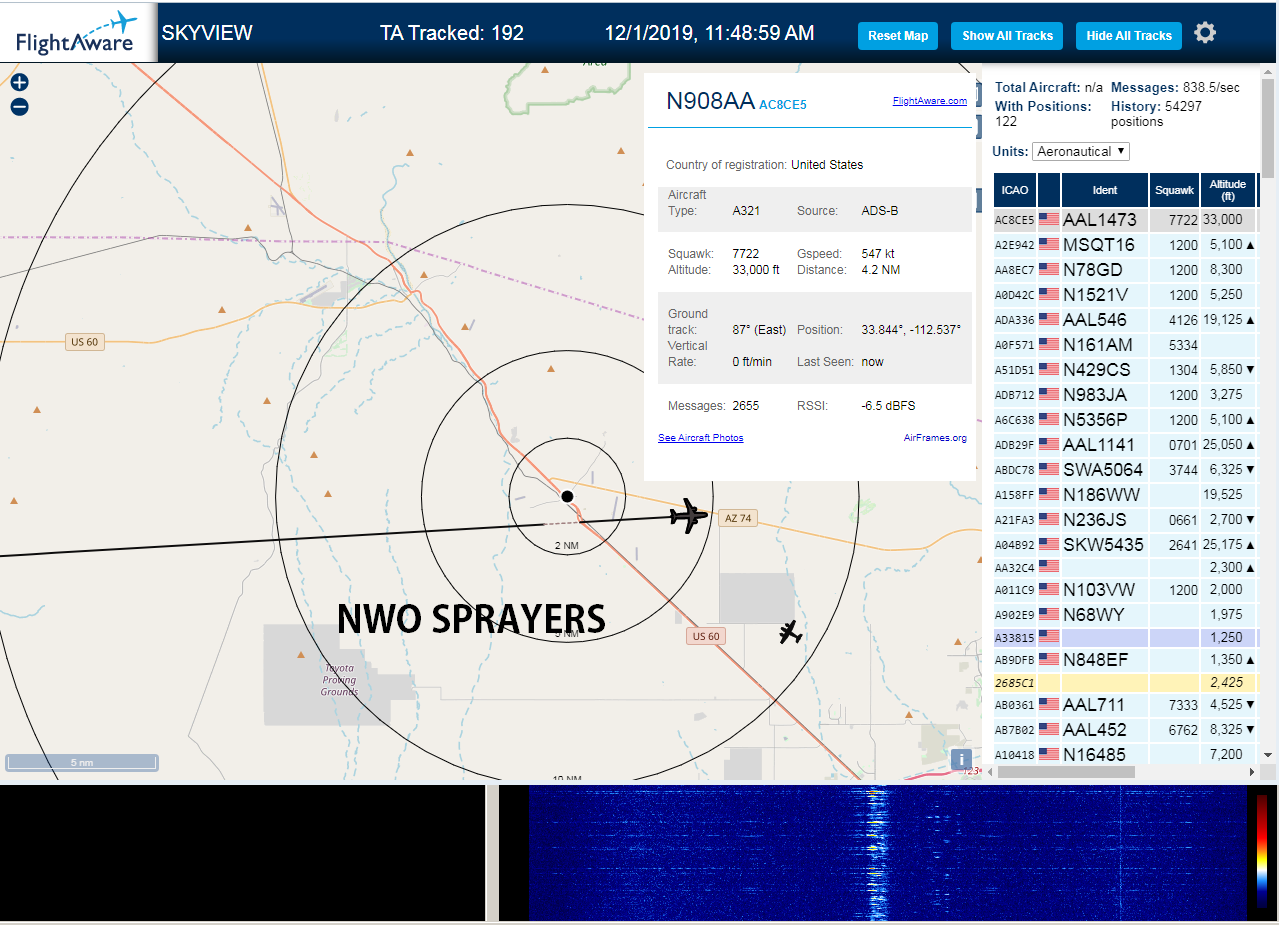Select the large airplane icon near AZ 74
The image size is (1279, 925).
pyautogui.click(x=687, y=515)
